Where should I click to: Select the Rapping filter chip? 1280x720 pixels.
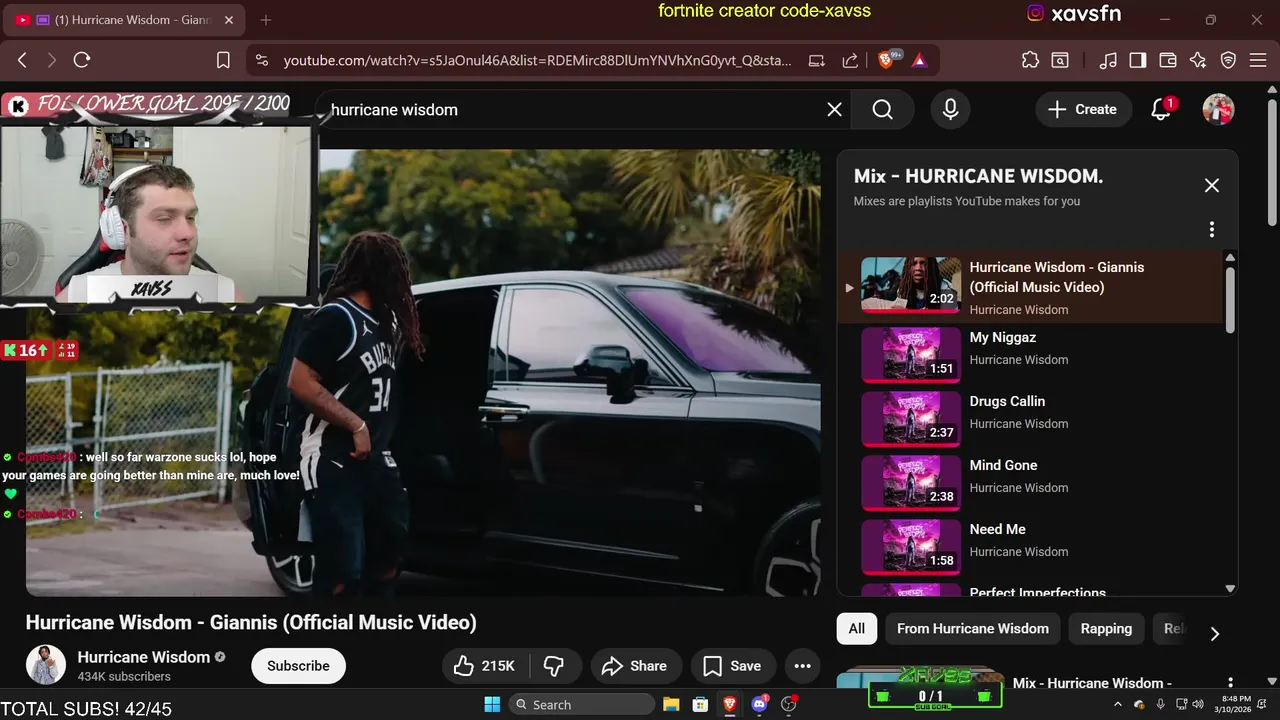coord(1106,629)
